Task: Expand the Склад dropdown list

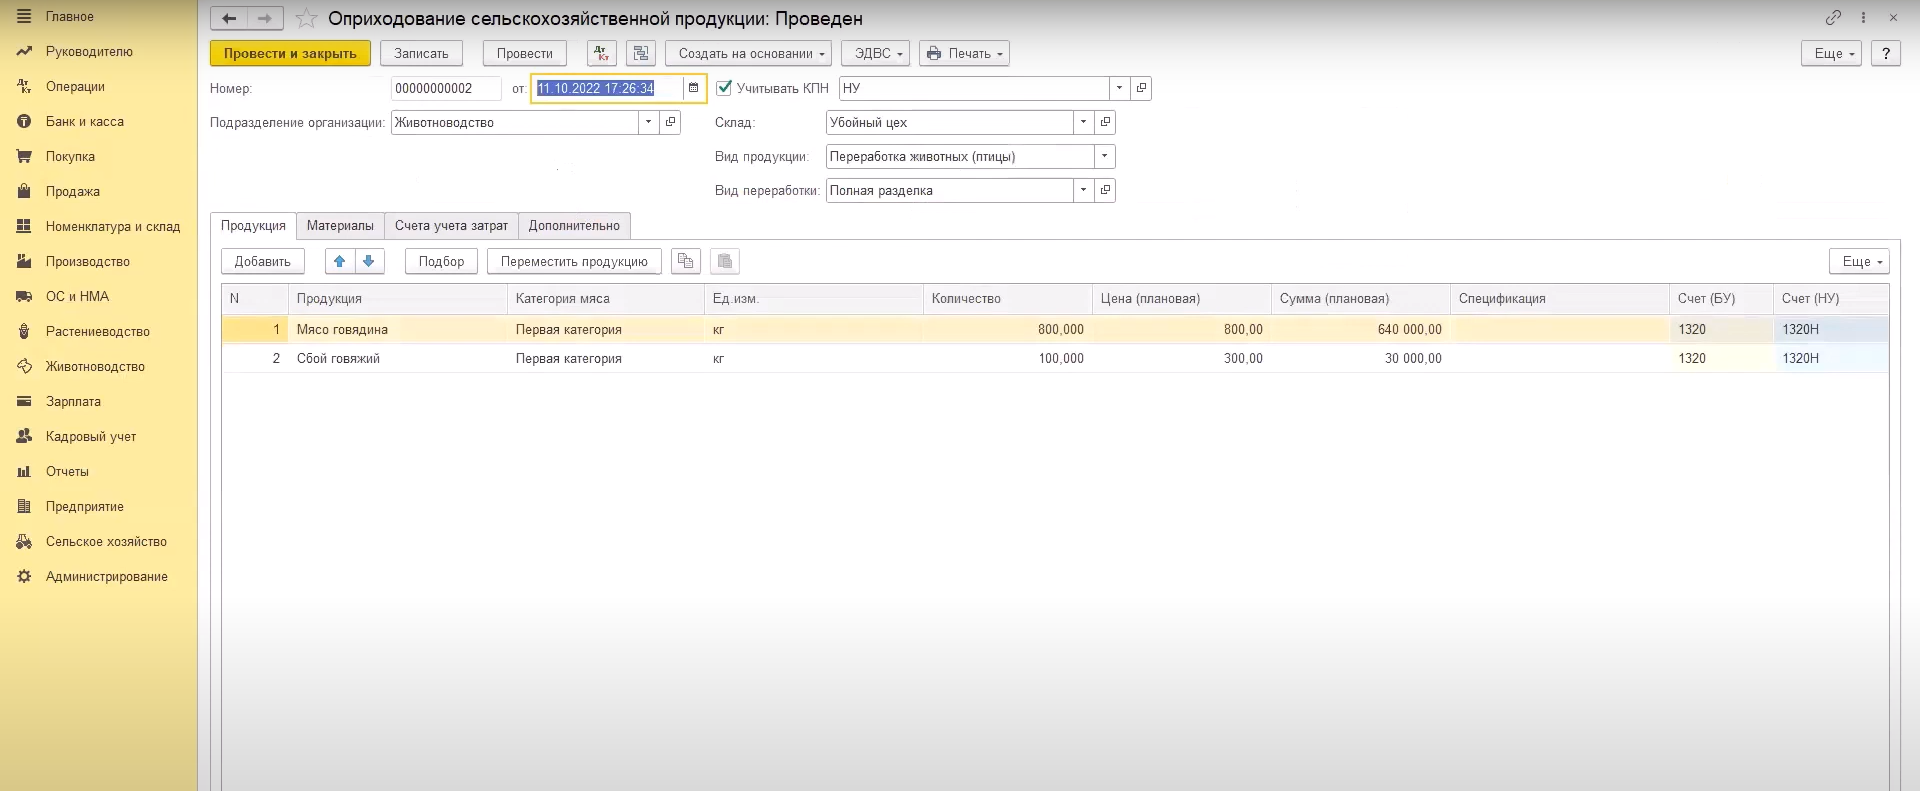Action: click(1083, 122)
